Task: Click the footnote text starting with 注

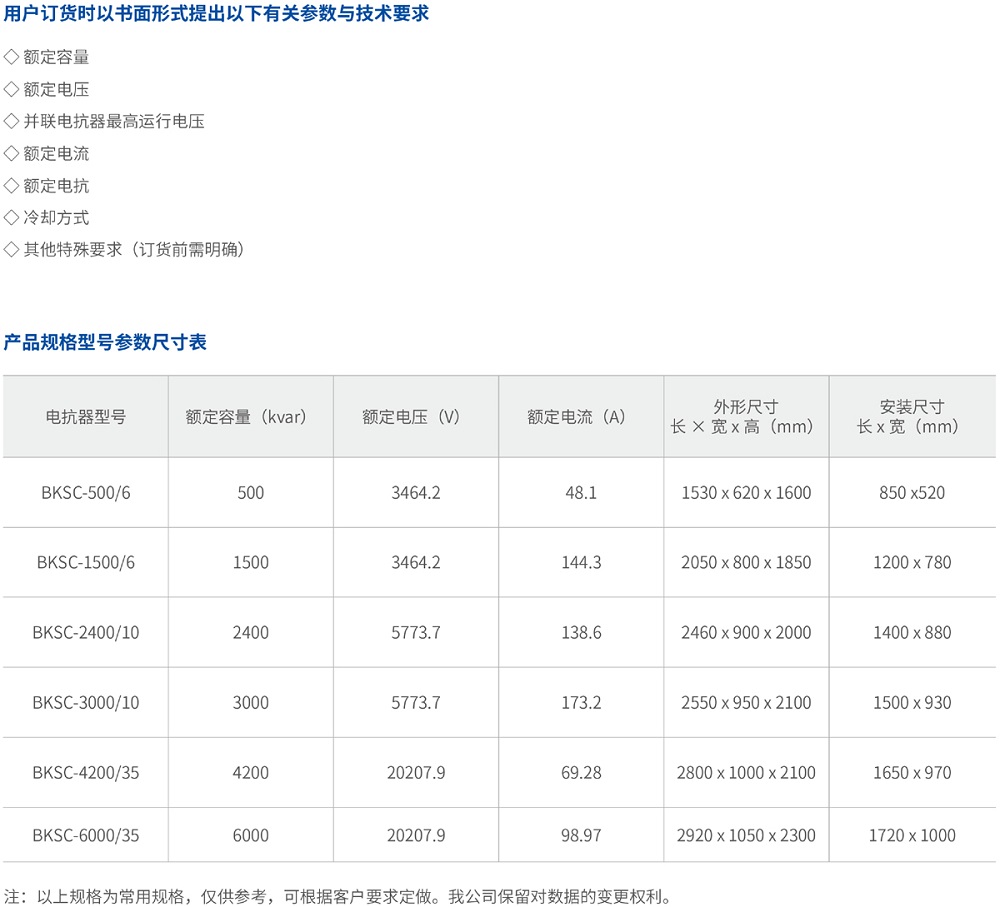Action: tap(339, 895)
